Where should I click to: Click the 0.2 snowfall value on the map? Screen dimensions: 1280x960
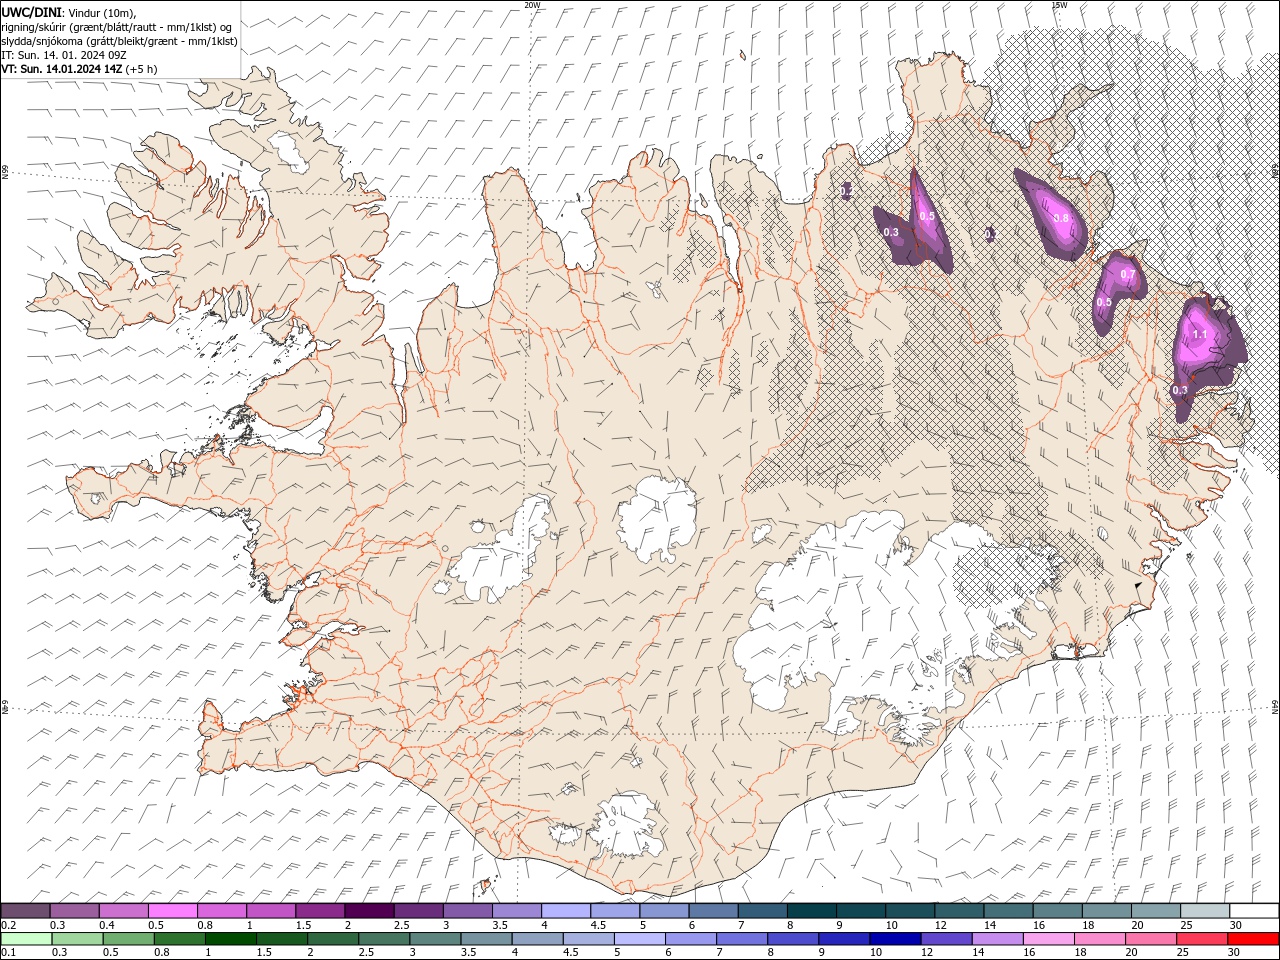tap(846, 190)
